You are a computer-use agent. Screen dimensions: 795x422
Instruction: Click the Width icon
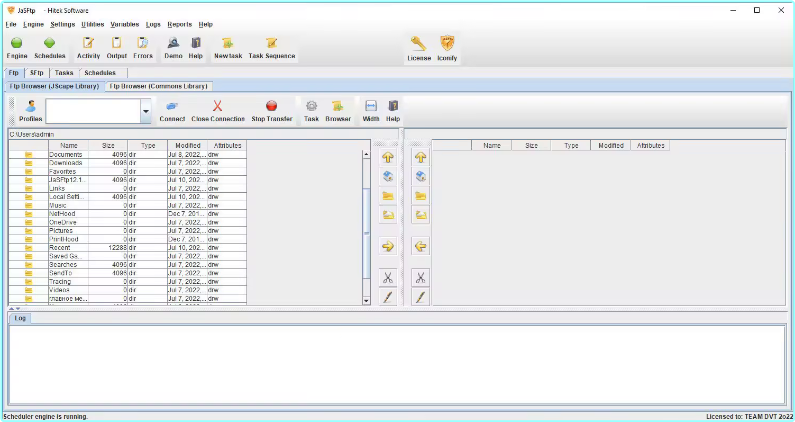(x=371, y=111)
